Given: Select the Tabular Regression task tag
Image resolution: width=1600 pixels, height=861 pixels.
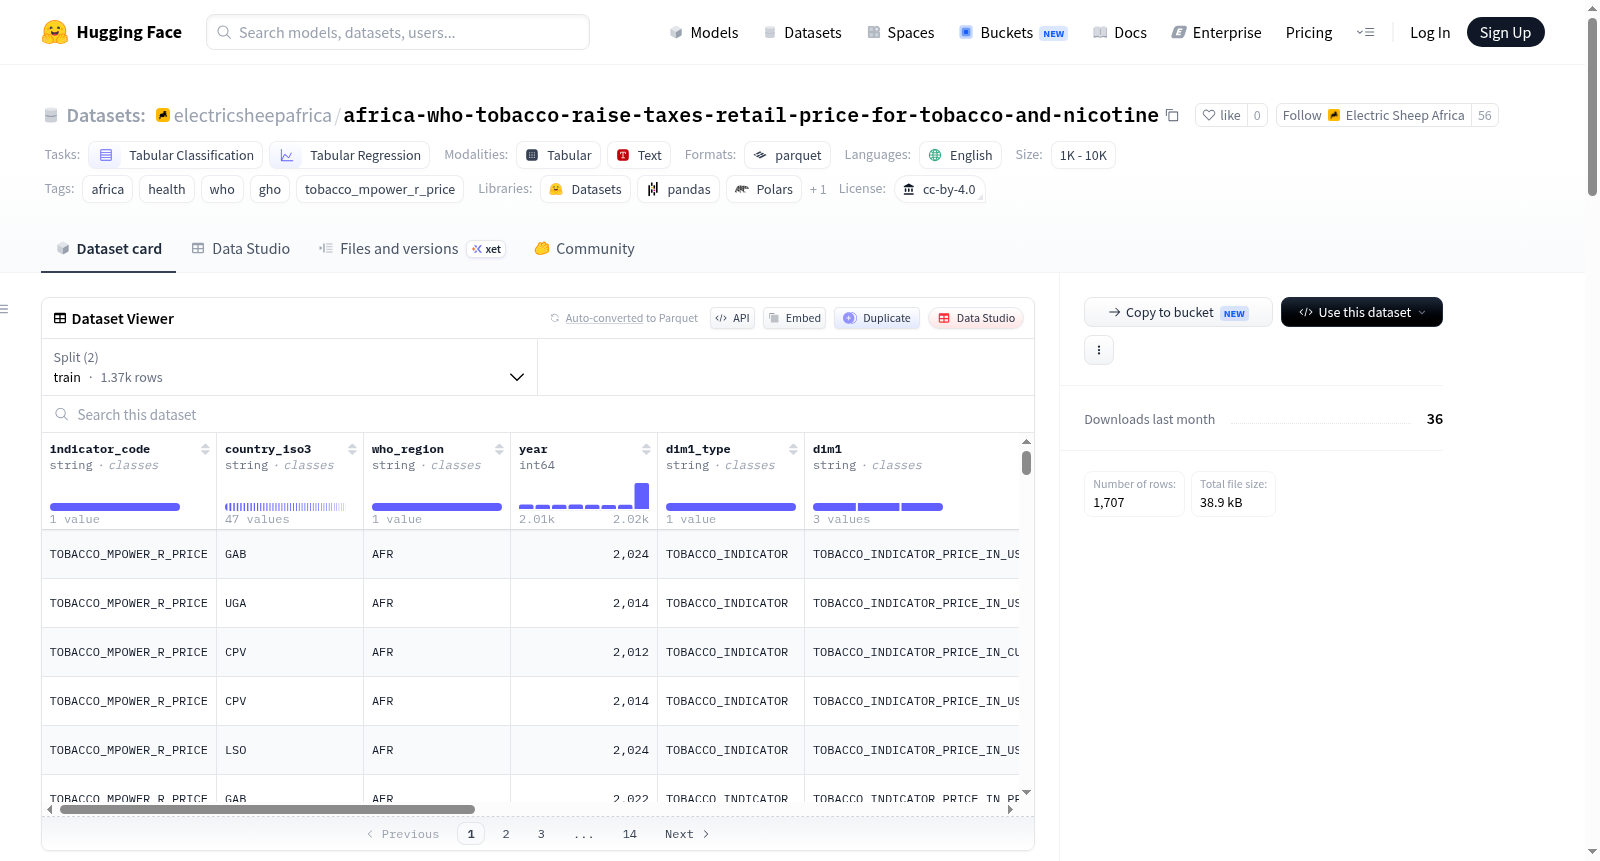Looking at the screenshot, I should pyautogui.click(x=350, y=155).
